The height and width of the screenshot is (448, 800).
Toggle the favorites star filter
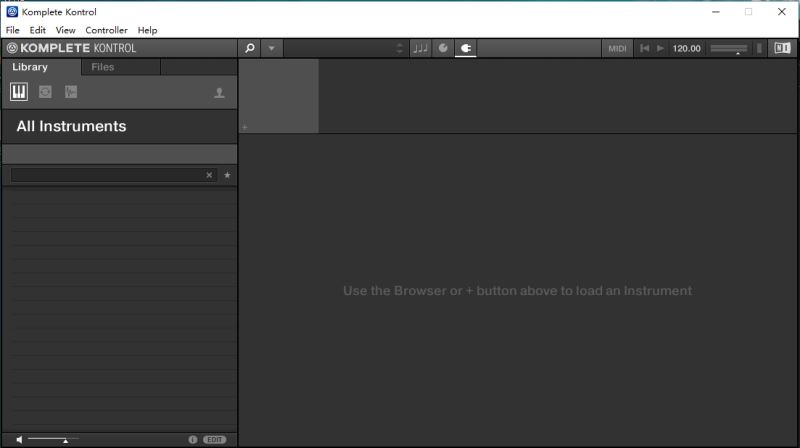227,175
